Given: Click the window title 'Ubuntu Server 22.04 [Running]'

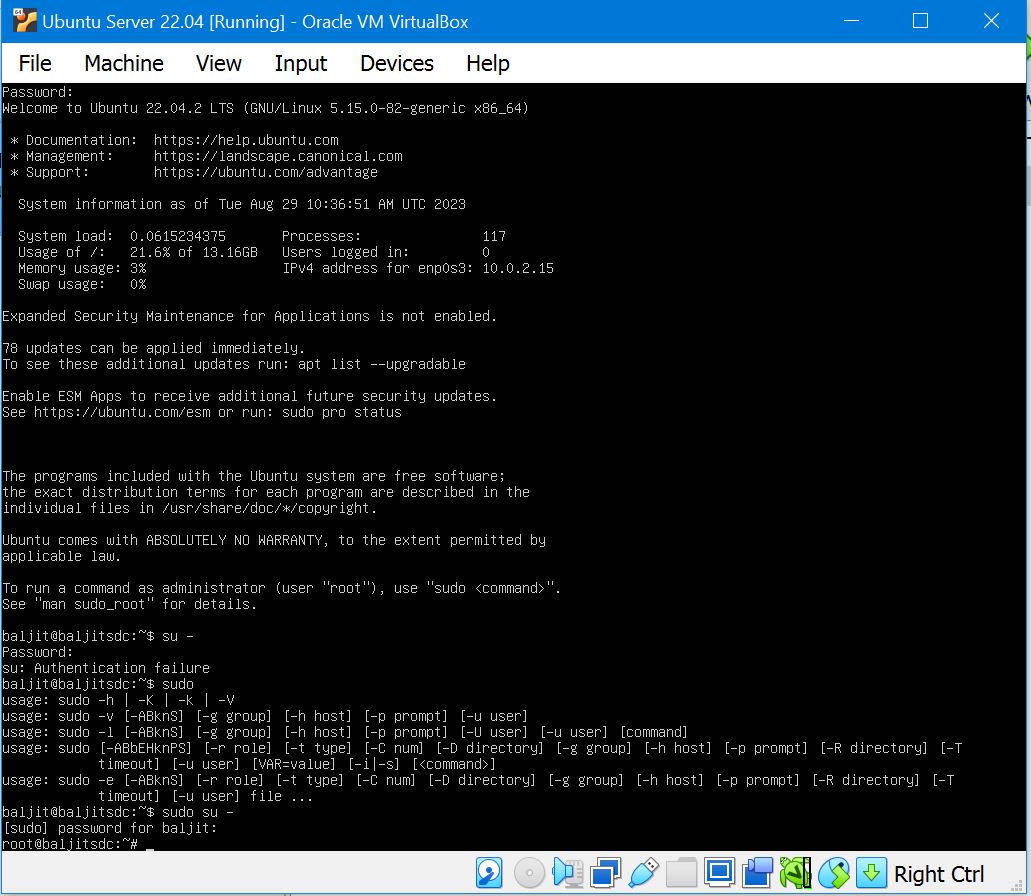Looking at the screenshot, I should 255,22.
